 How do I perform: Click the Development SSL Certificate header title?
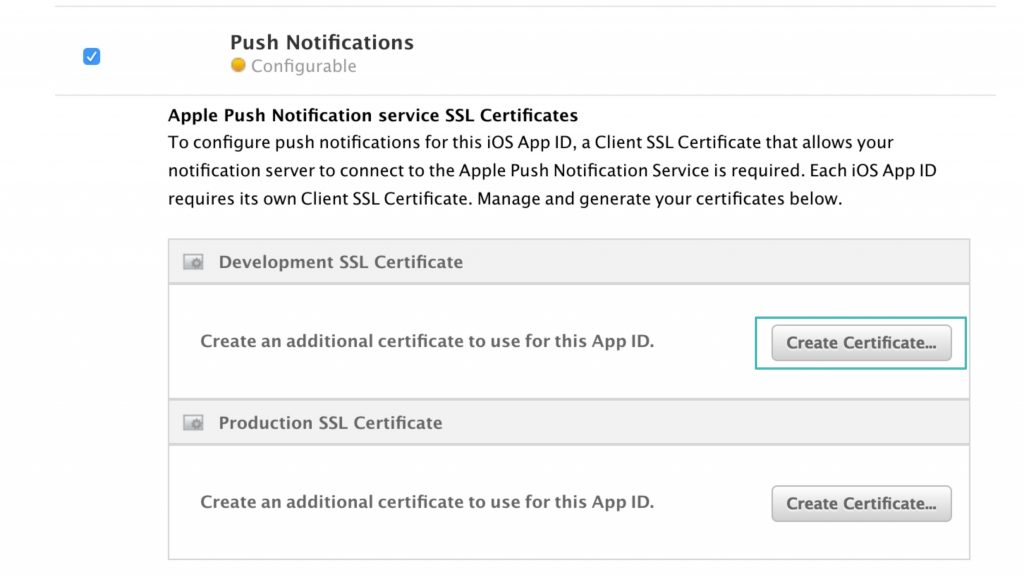(x=340, y=262)
